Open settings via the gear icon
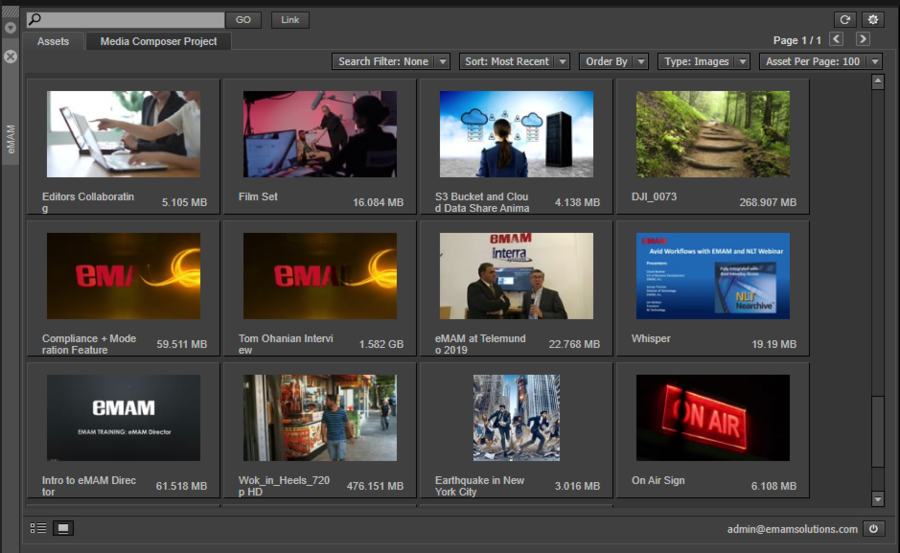This screenshot has width=900, height=553. tap(873, 20)
